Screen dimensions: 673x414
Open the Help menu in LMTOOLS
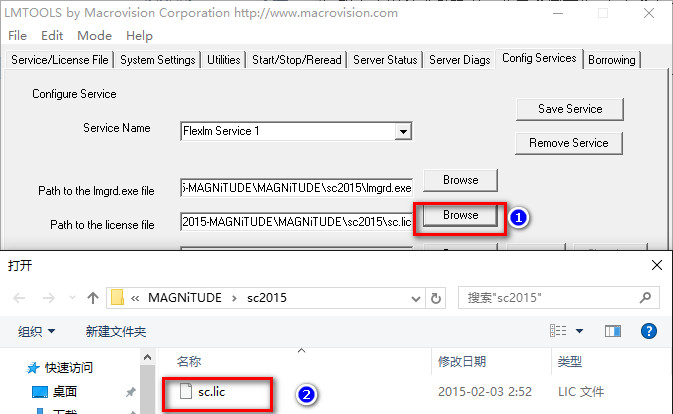click(139, 36)
